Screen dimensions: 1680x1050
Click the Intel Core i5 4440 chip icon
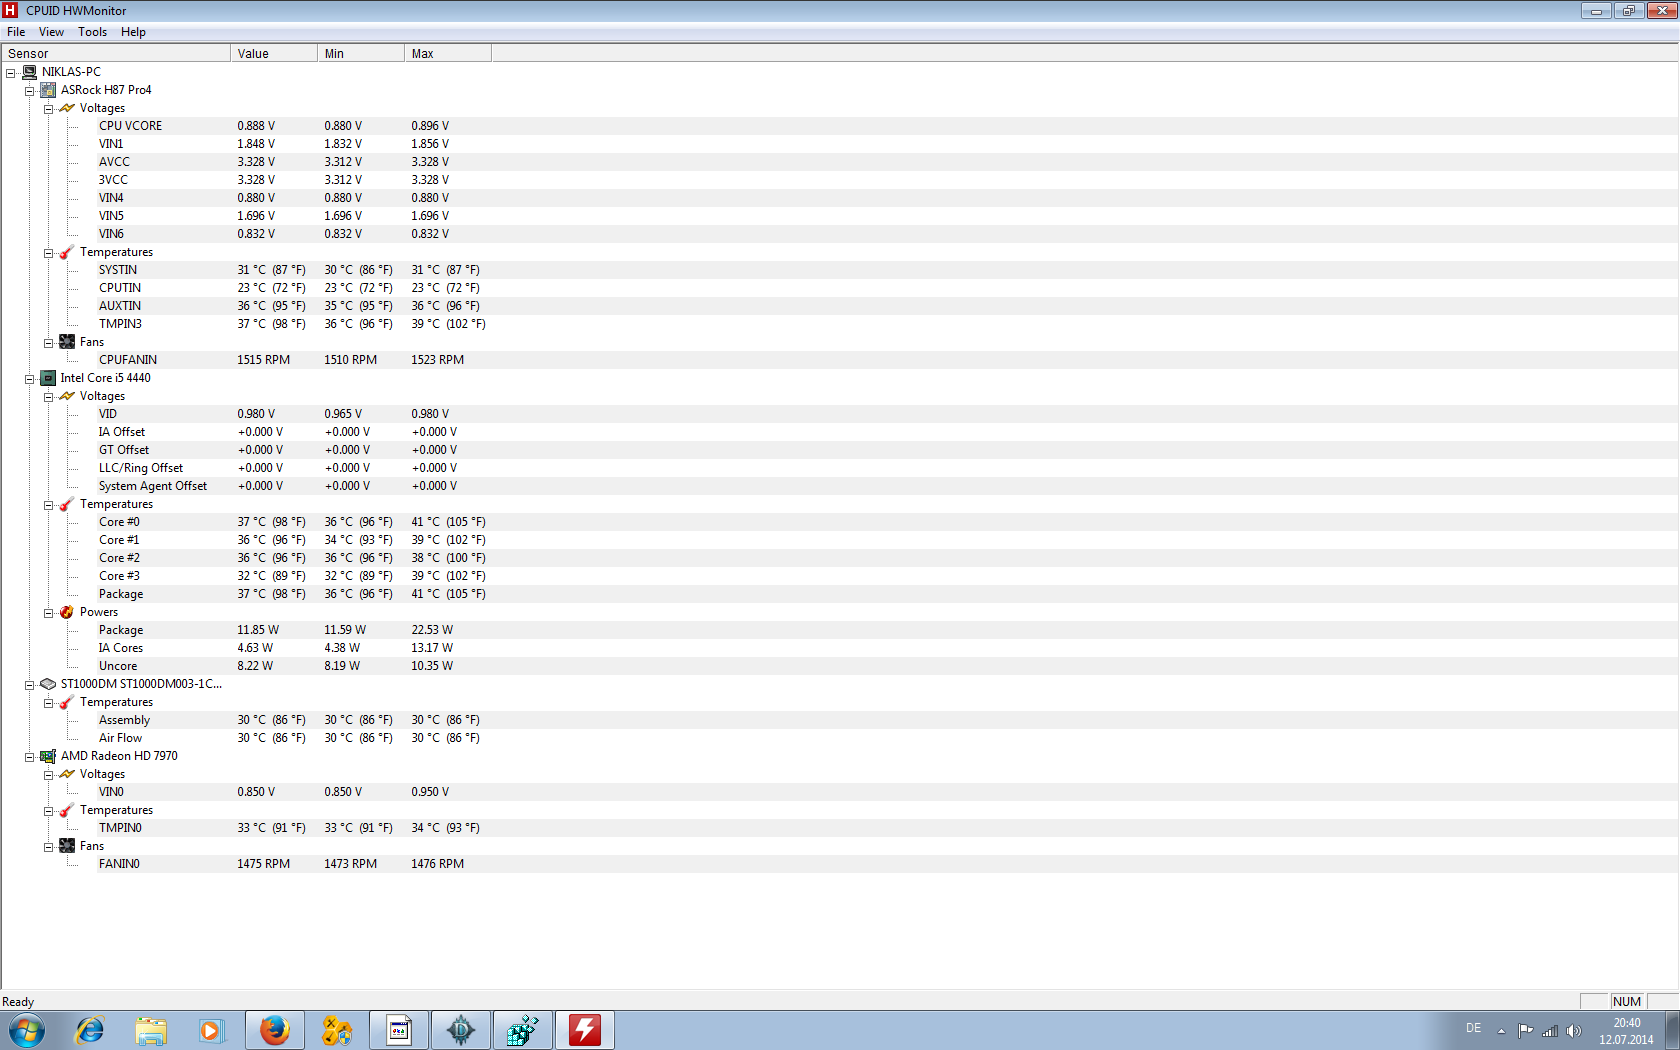(48, 378)
